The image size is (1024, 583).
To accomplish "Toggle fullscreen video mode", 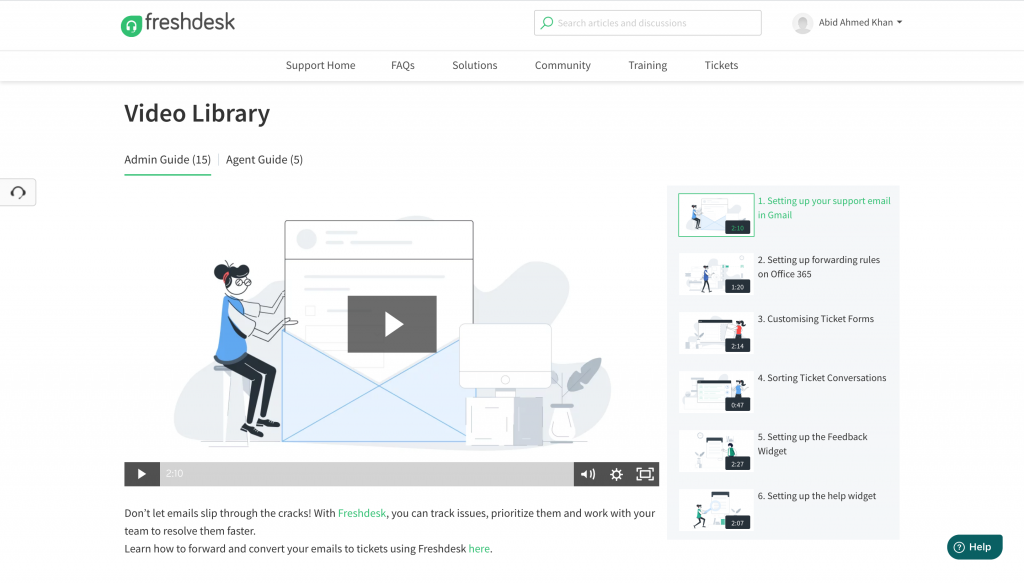I will click(x=645, y=474).
